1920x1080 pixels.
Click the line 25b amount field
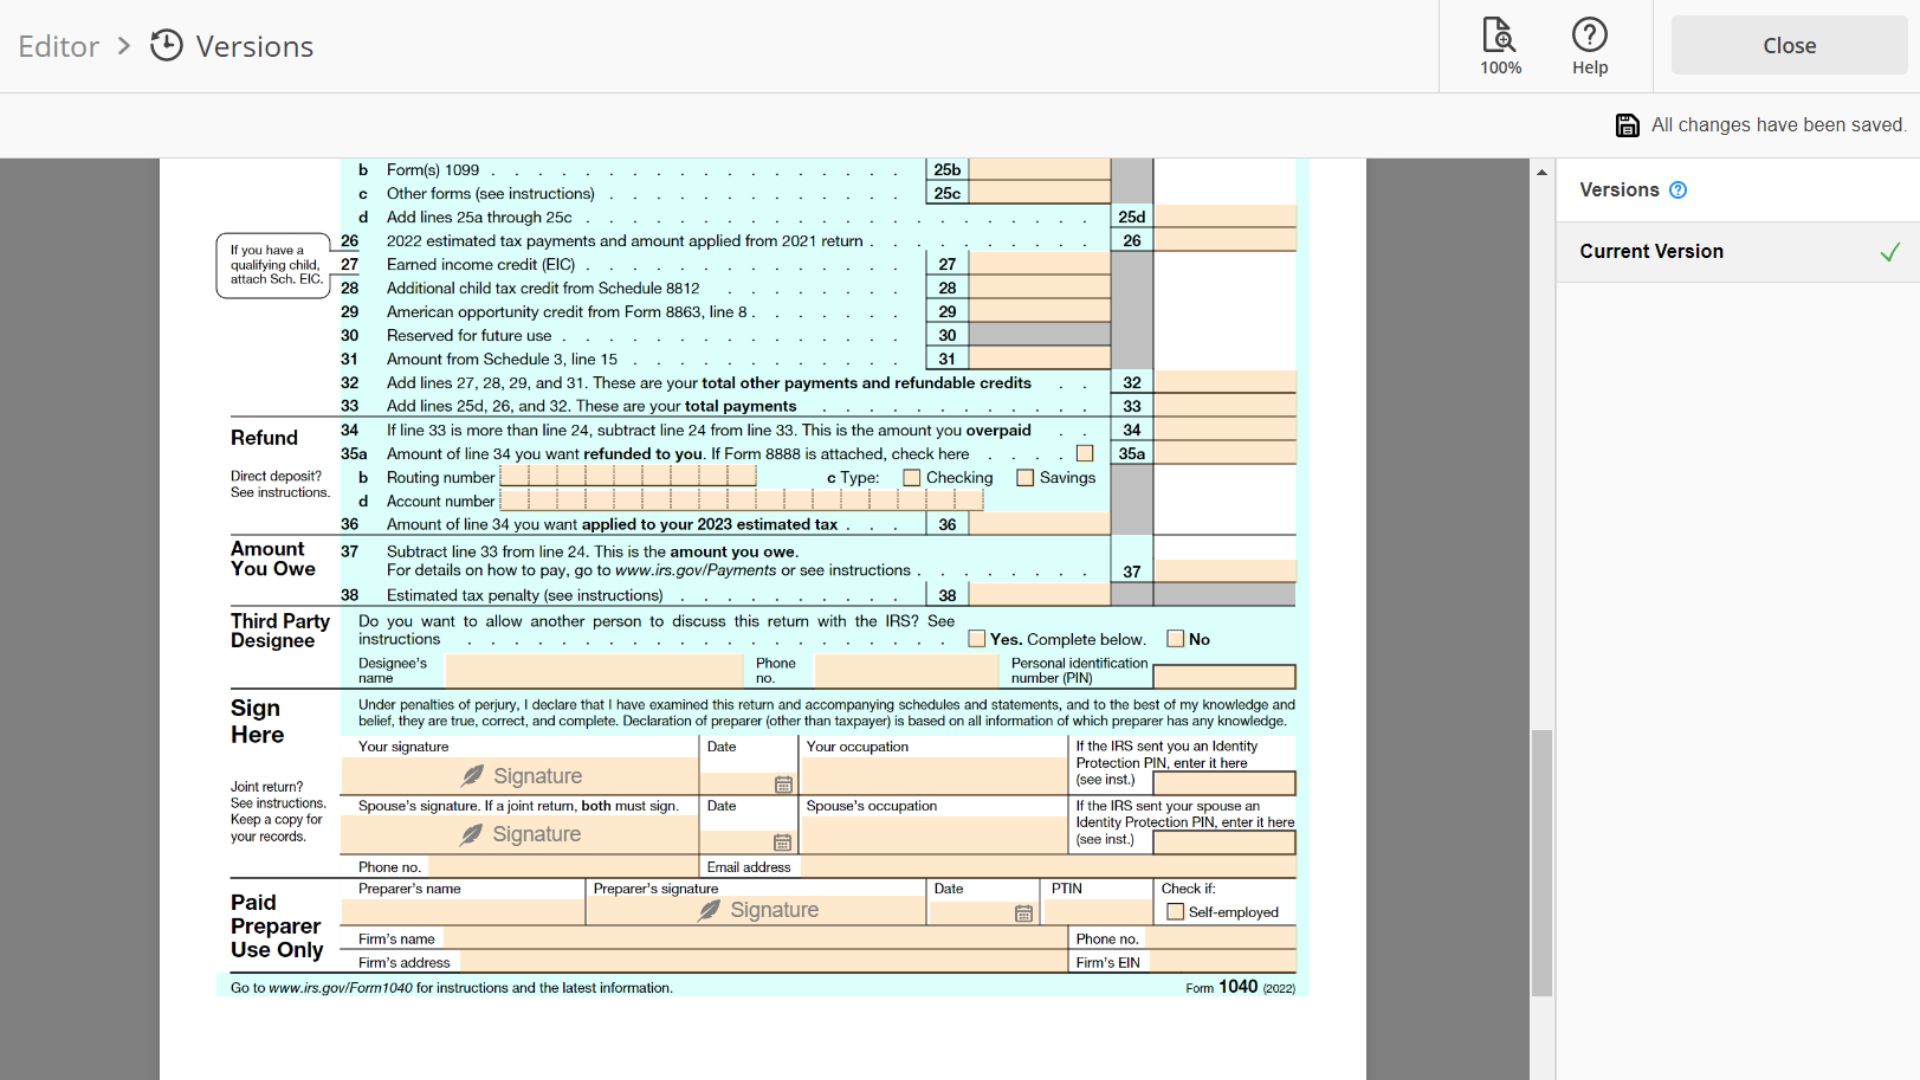click(x=1040, y=170)
